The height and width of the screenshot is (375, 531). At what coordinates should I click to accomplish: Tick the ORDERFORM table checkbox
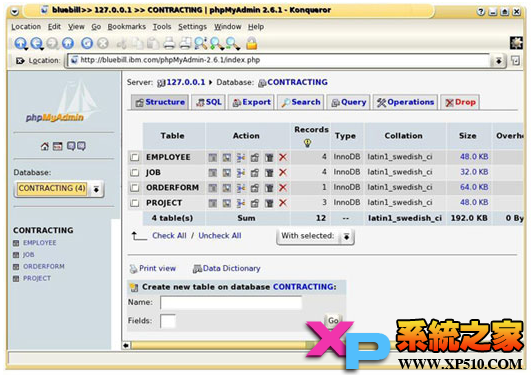[135, 188]
